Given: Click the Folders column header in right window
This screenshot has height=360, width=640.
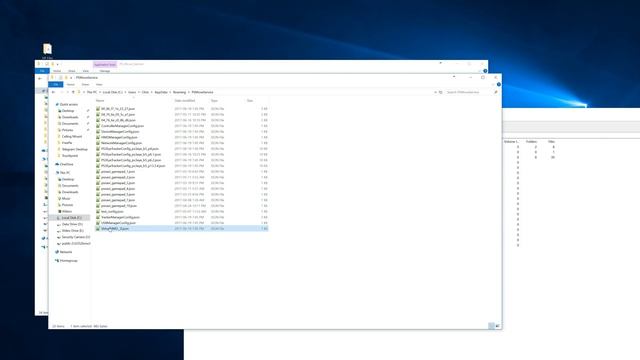Looking at the screenshot, I should pos(531,142).
